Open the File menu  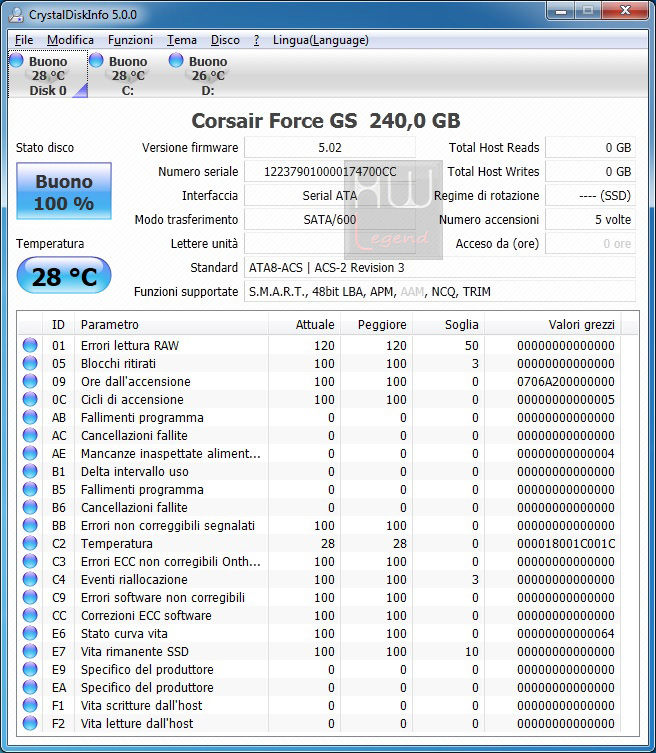(x=24, y=40)
